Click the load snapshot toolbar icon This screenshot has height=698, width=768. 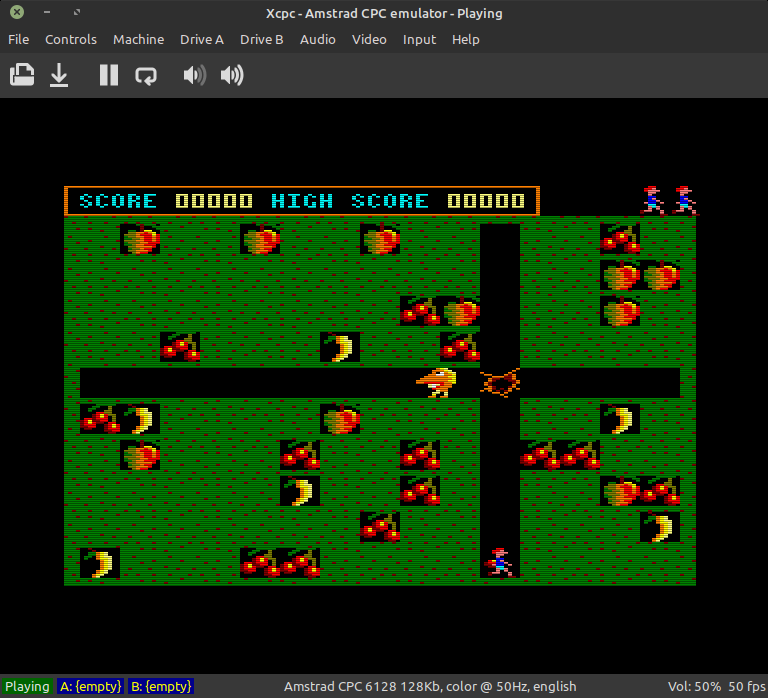(22, 75)
